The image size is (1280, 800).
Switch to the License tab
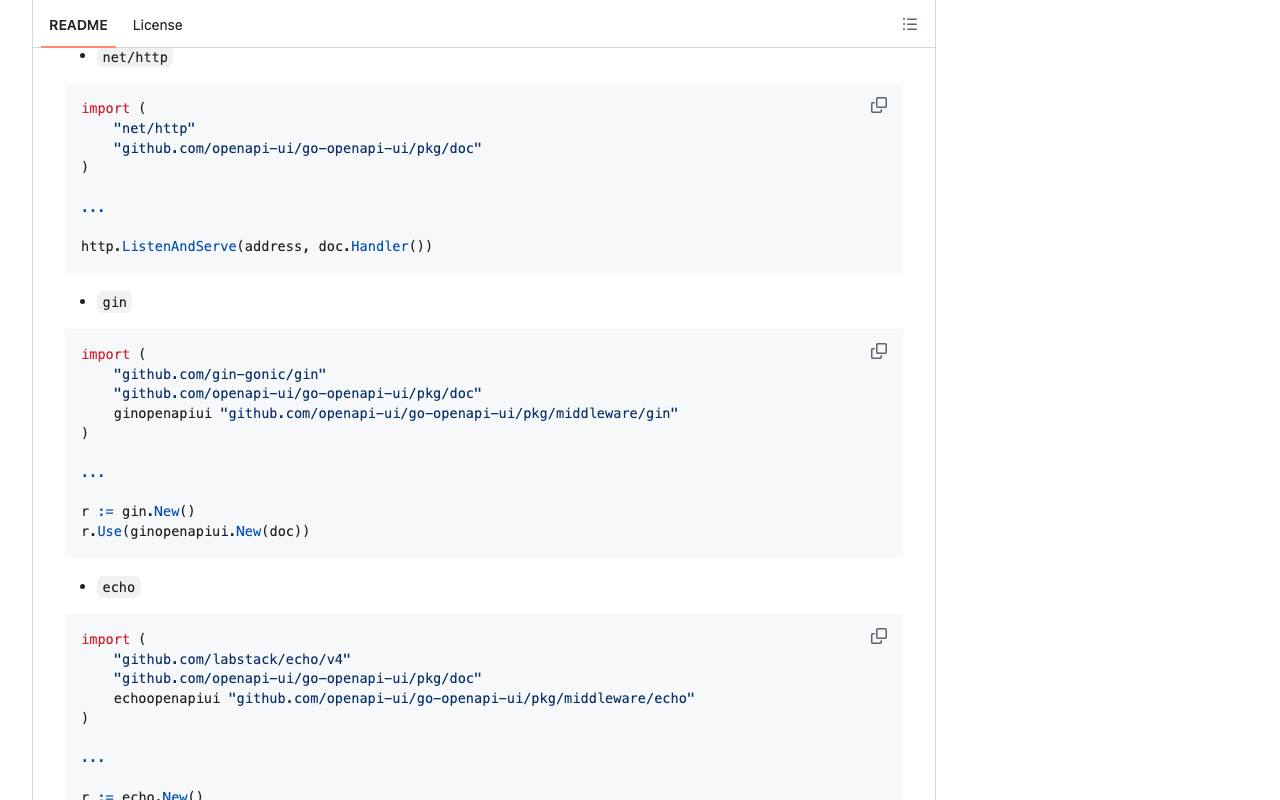157,25
